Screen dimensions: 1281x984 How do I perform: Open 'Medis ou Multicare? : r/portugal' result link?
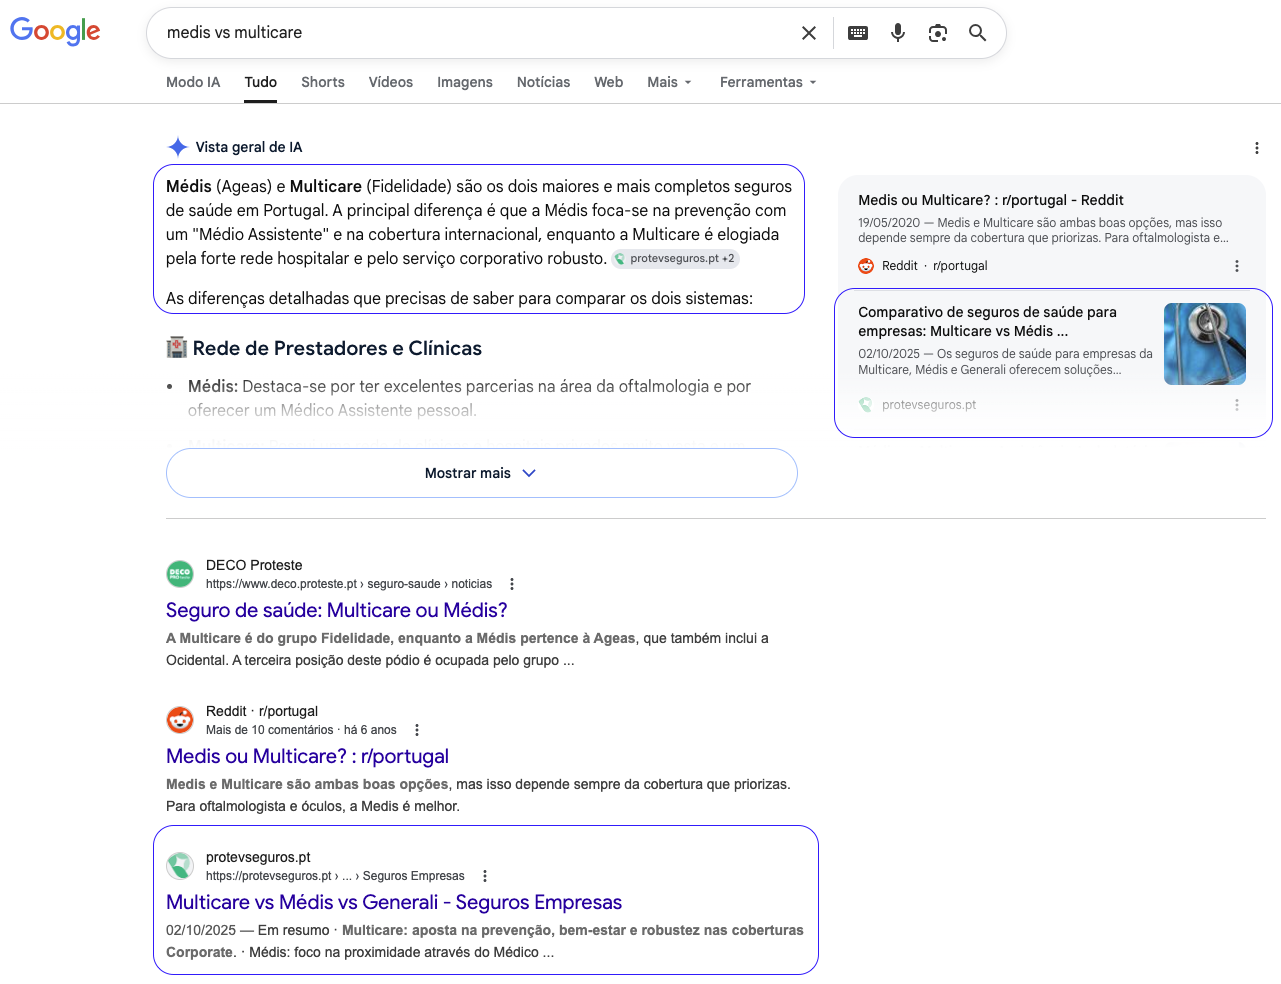[x=308, y=756]
